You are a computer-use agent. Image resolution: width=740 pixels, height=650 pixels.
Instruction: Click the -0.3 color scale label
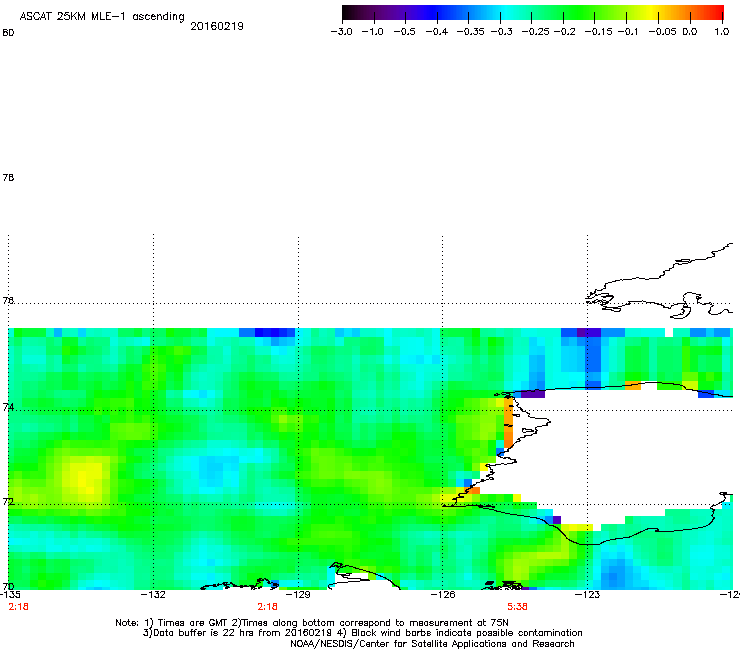502,32
